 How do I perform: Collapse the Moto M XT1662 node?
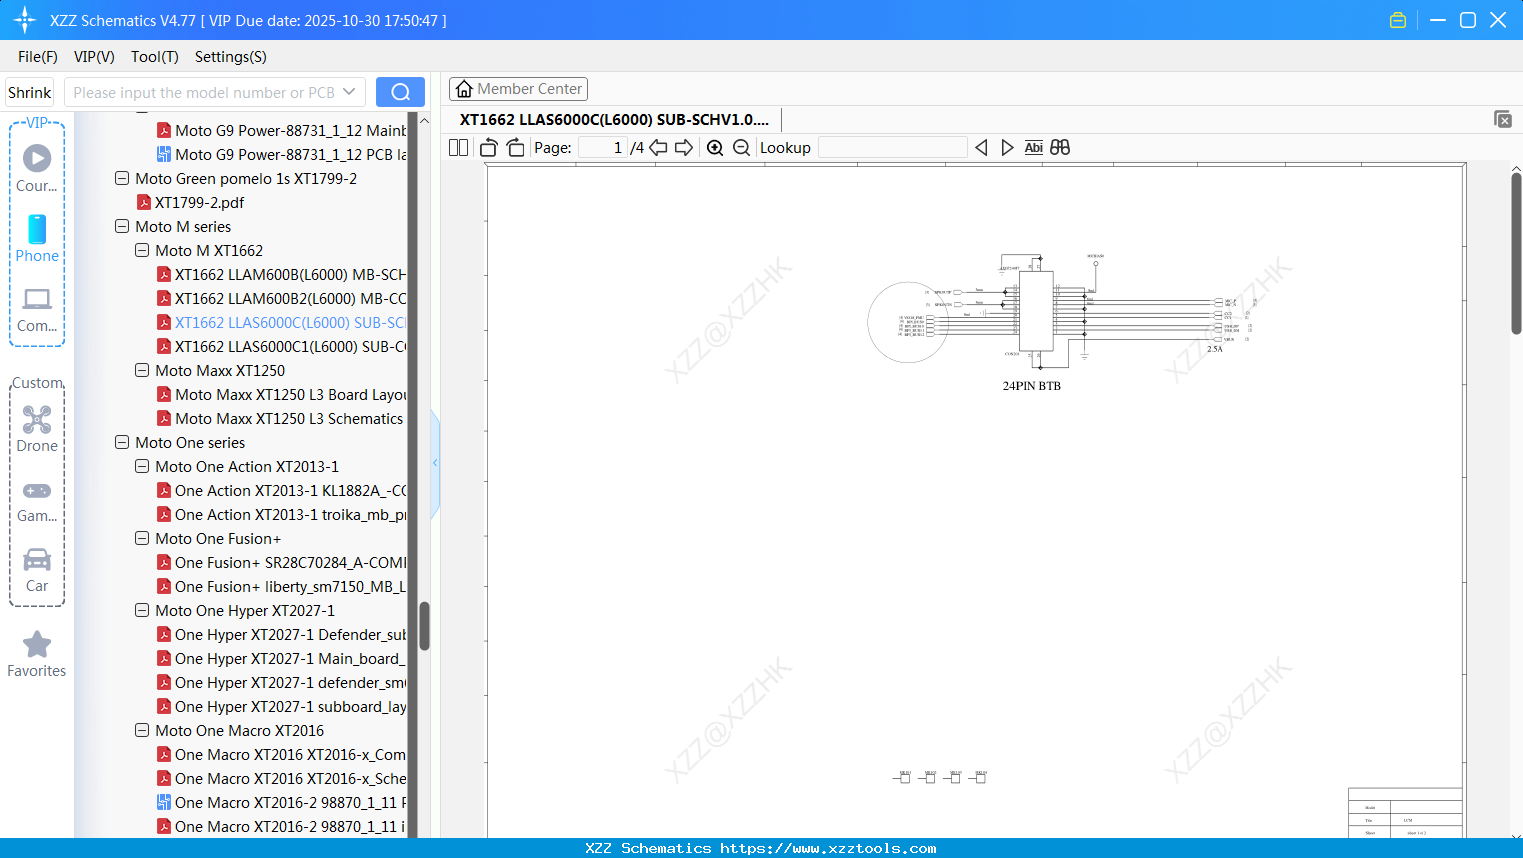142,250
